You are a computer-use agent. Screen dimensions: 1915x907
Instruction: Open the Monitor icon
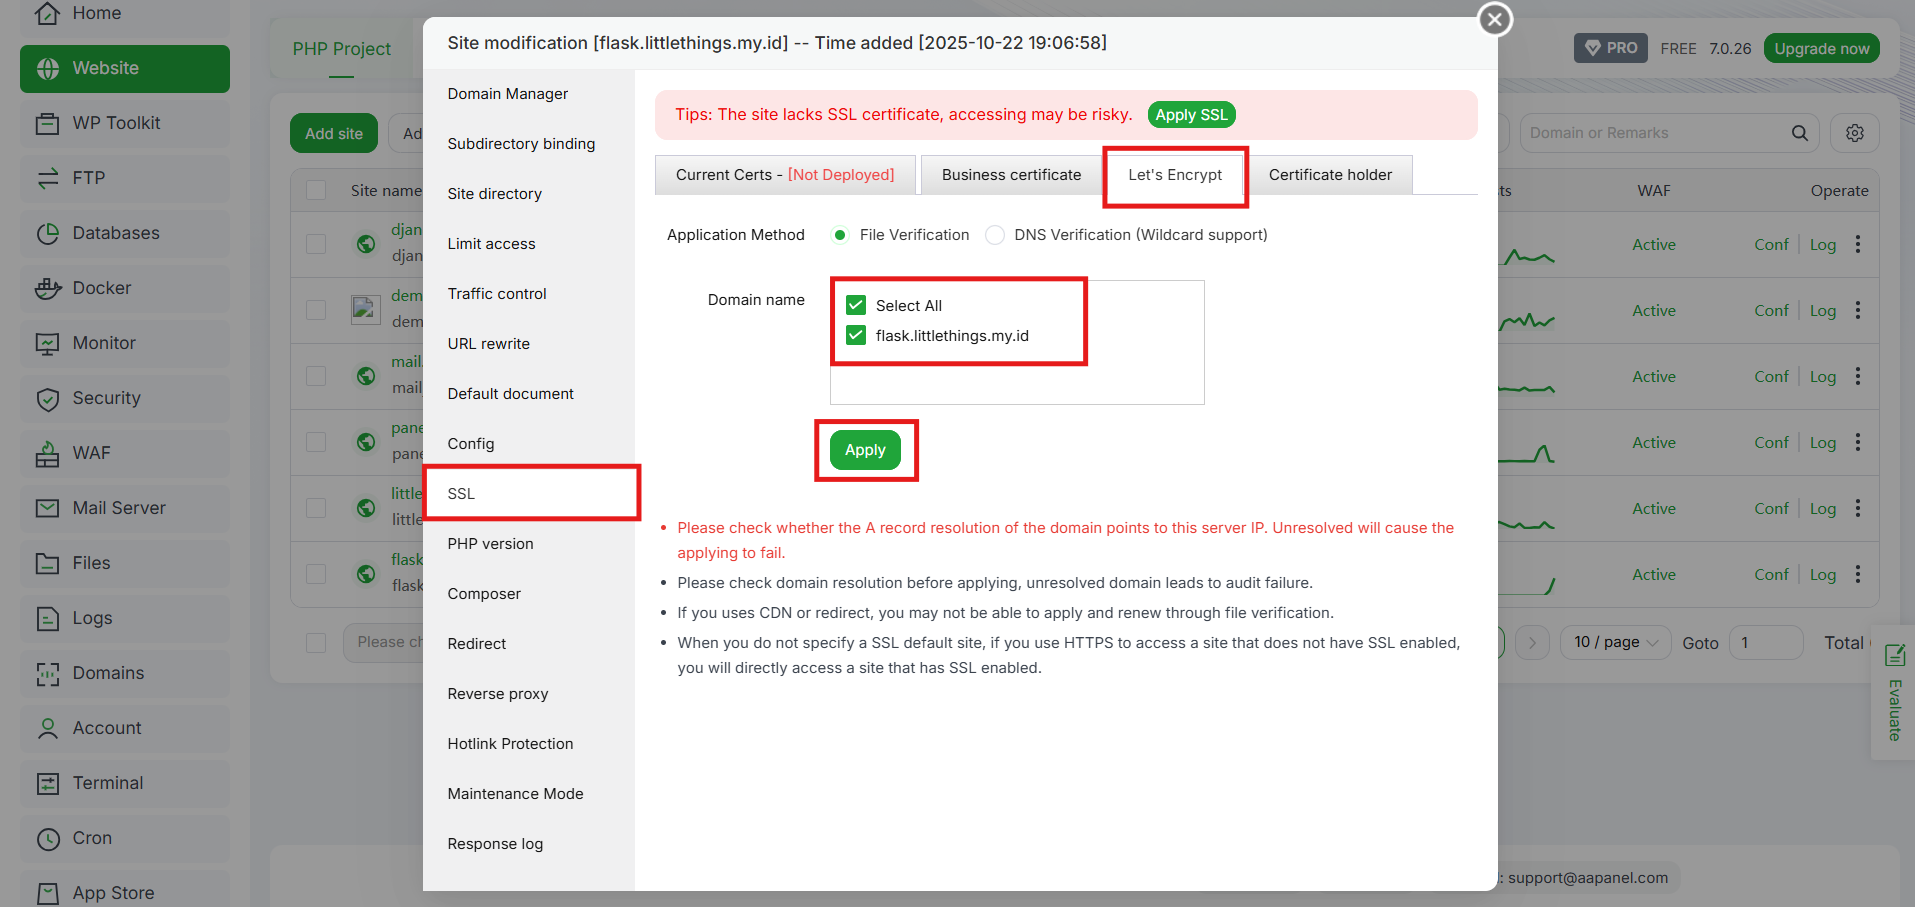click(47, 343)
